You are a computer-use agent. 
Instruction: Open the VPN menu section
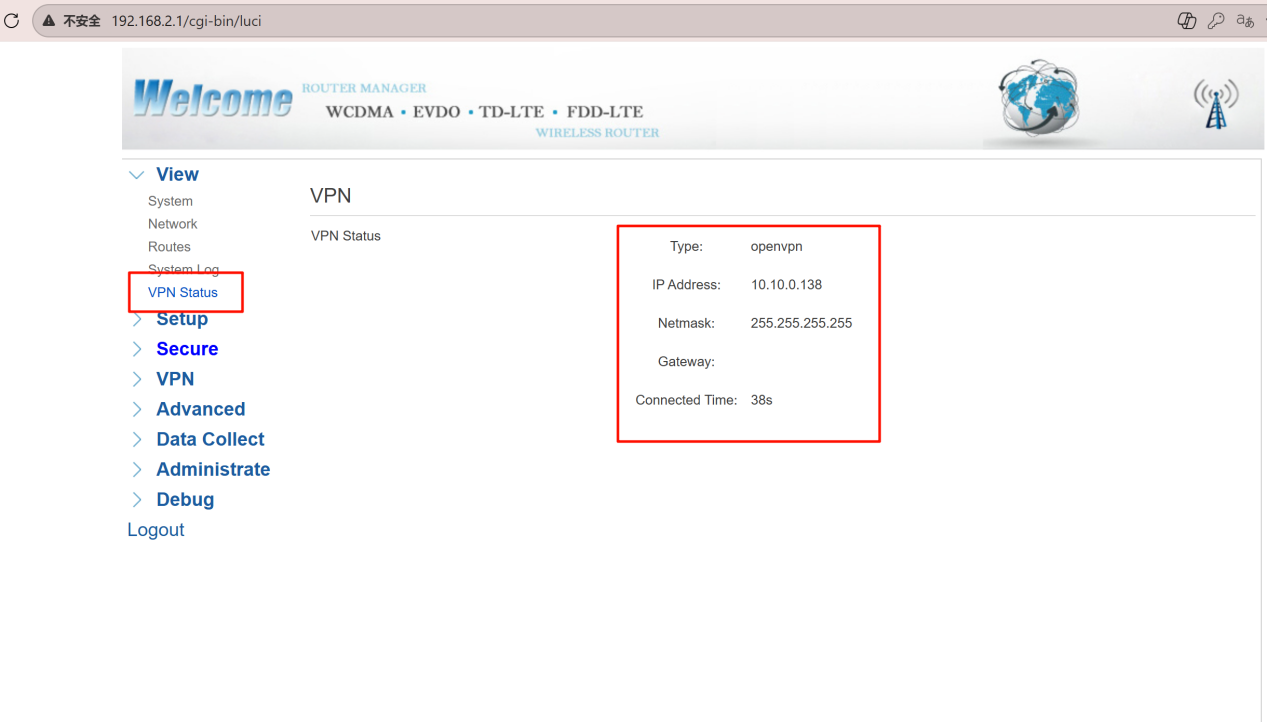(x=175, y=379)
